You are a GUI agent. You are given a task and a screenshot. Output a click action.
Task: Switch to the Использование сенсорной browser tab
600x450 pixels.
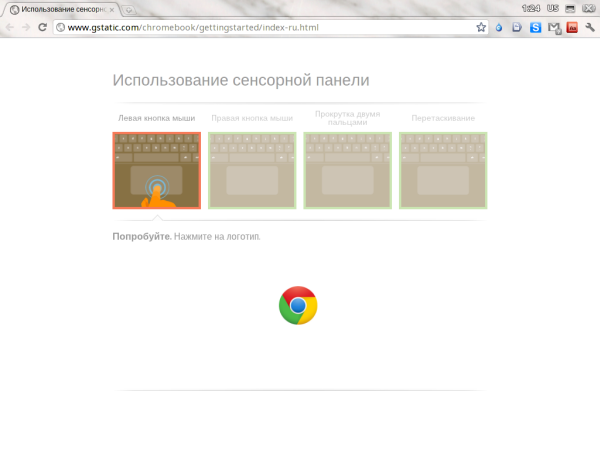pos(63,10)
